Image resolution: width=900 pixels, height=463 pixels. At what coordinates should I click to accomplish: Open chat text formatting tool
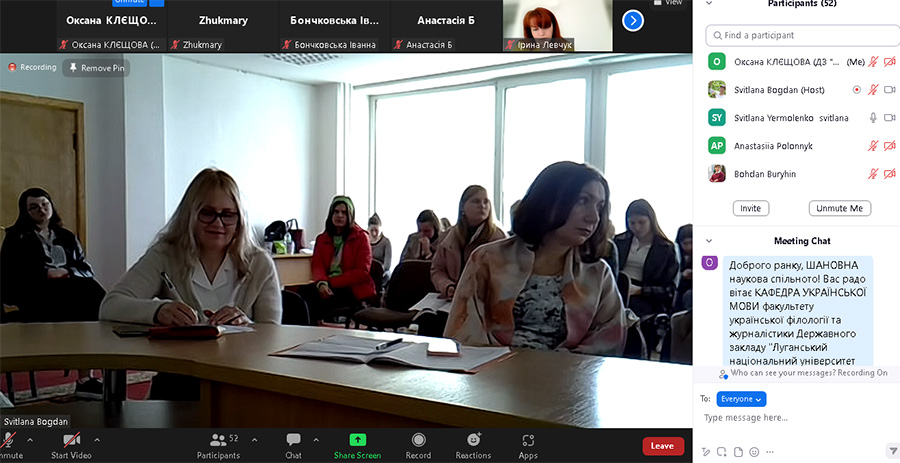tap(706, 452)
